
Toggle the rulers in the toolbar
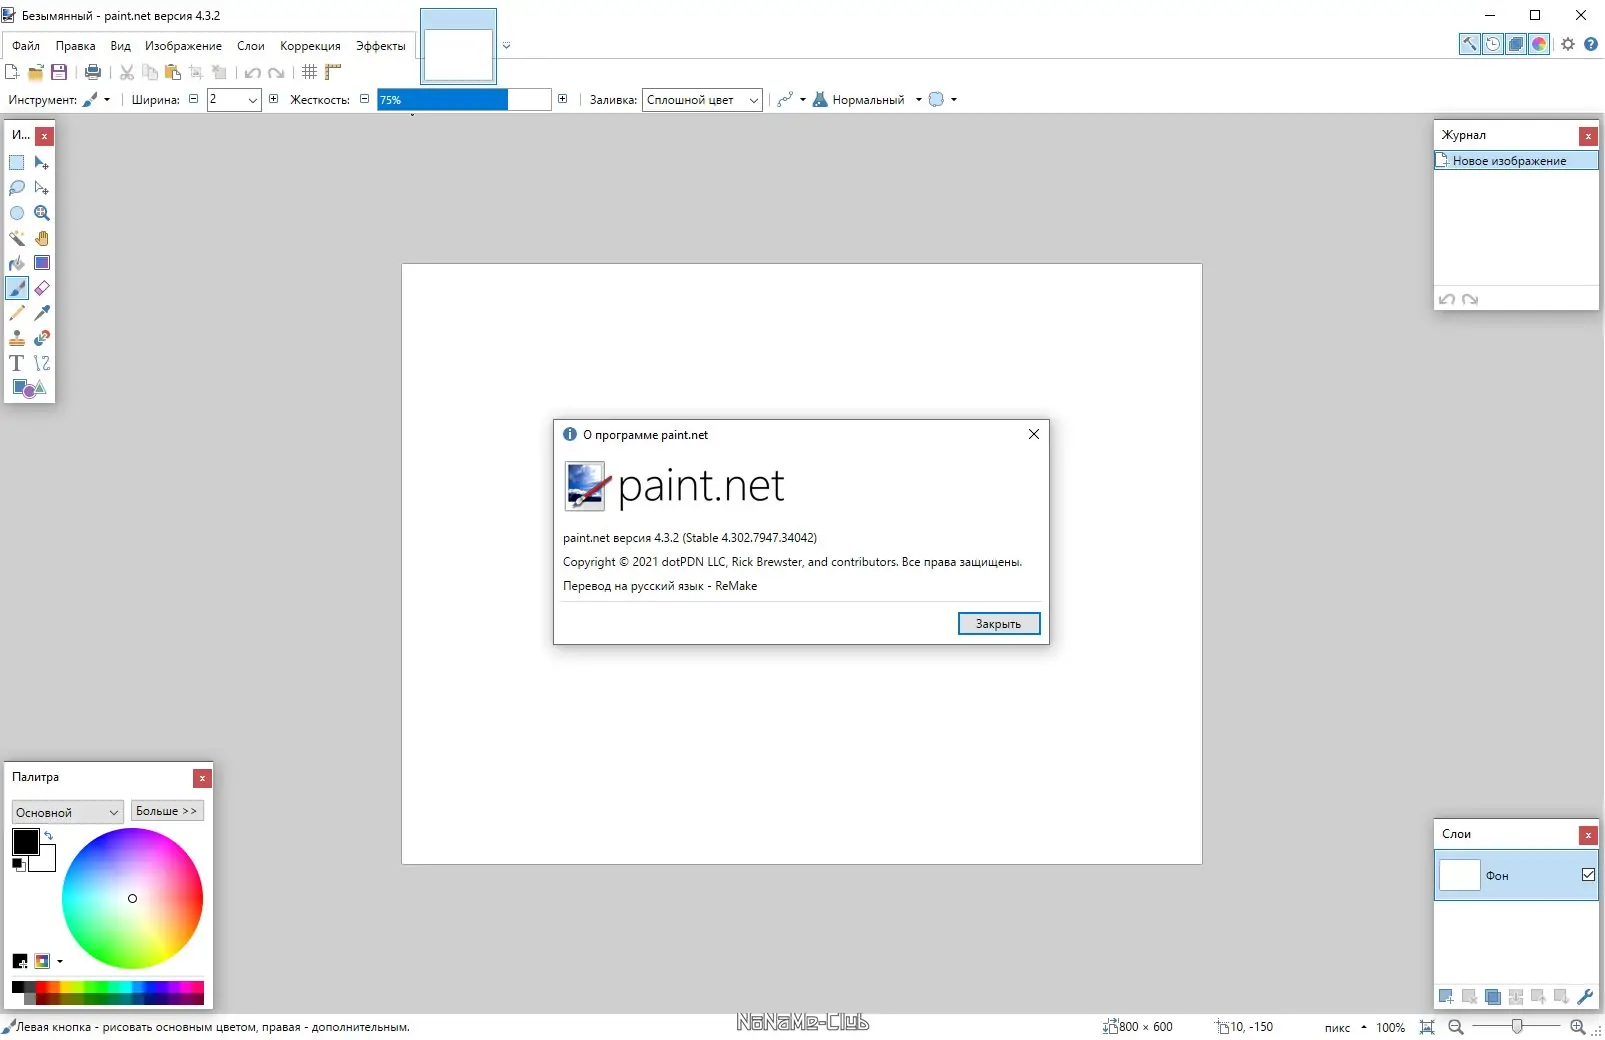tap(333, 72)
